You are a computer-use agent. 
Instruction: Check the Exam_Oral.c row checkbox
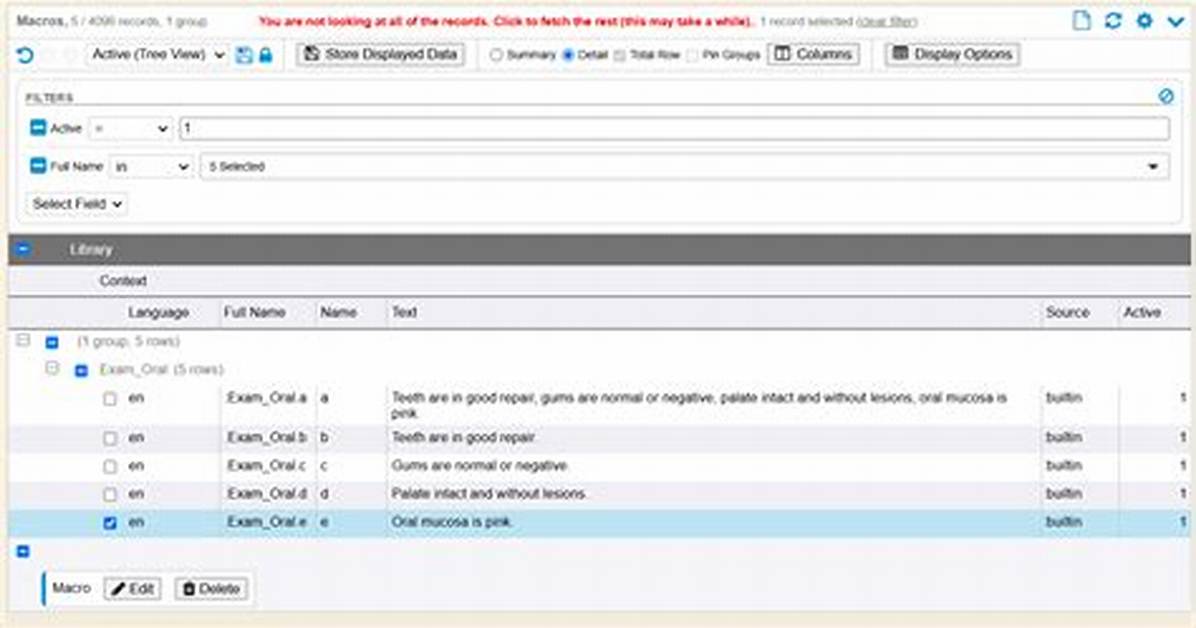110,466
